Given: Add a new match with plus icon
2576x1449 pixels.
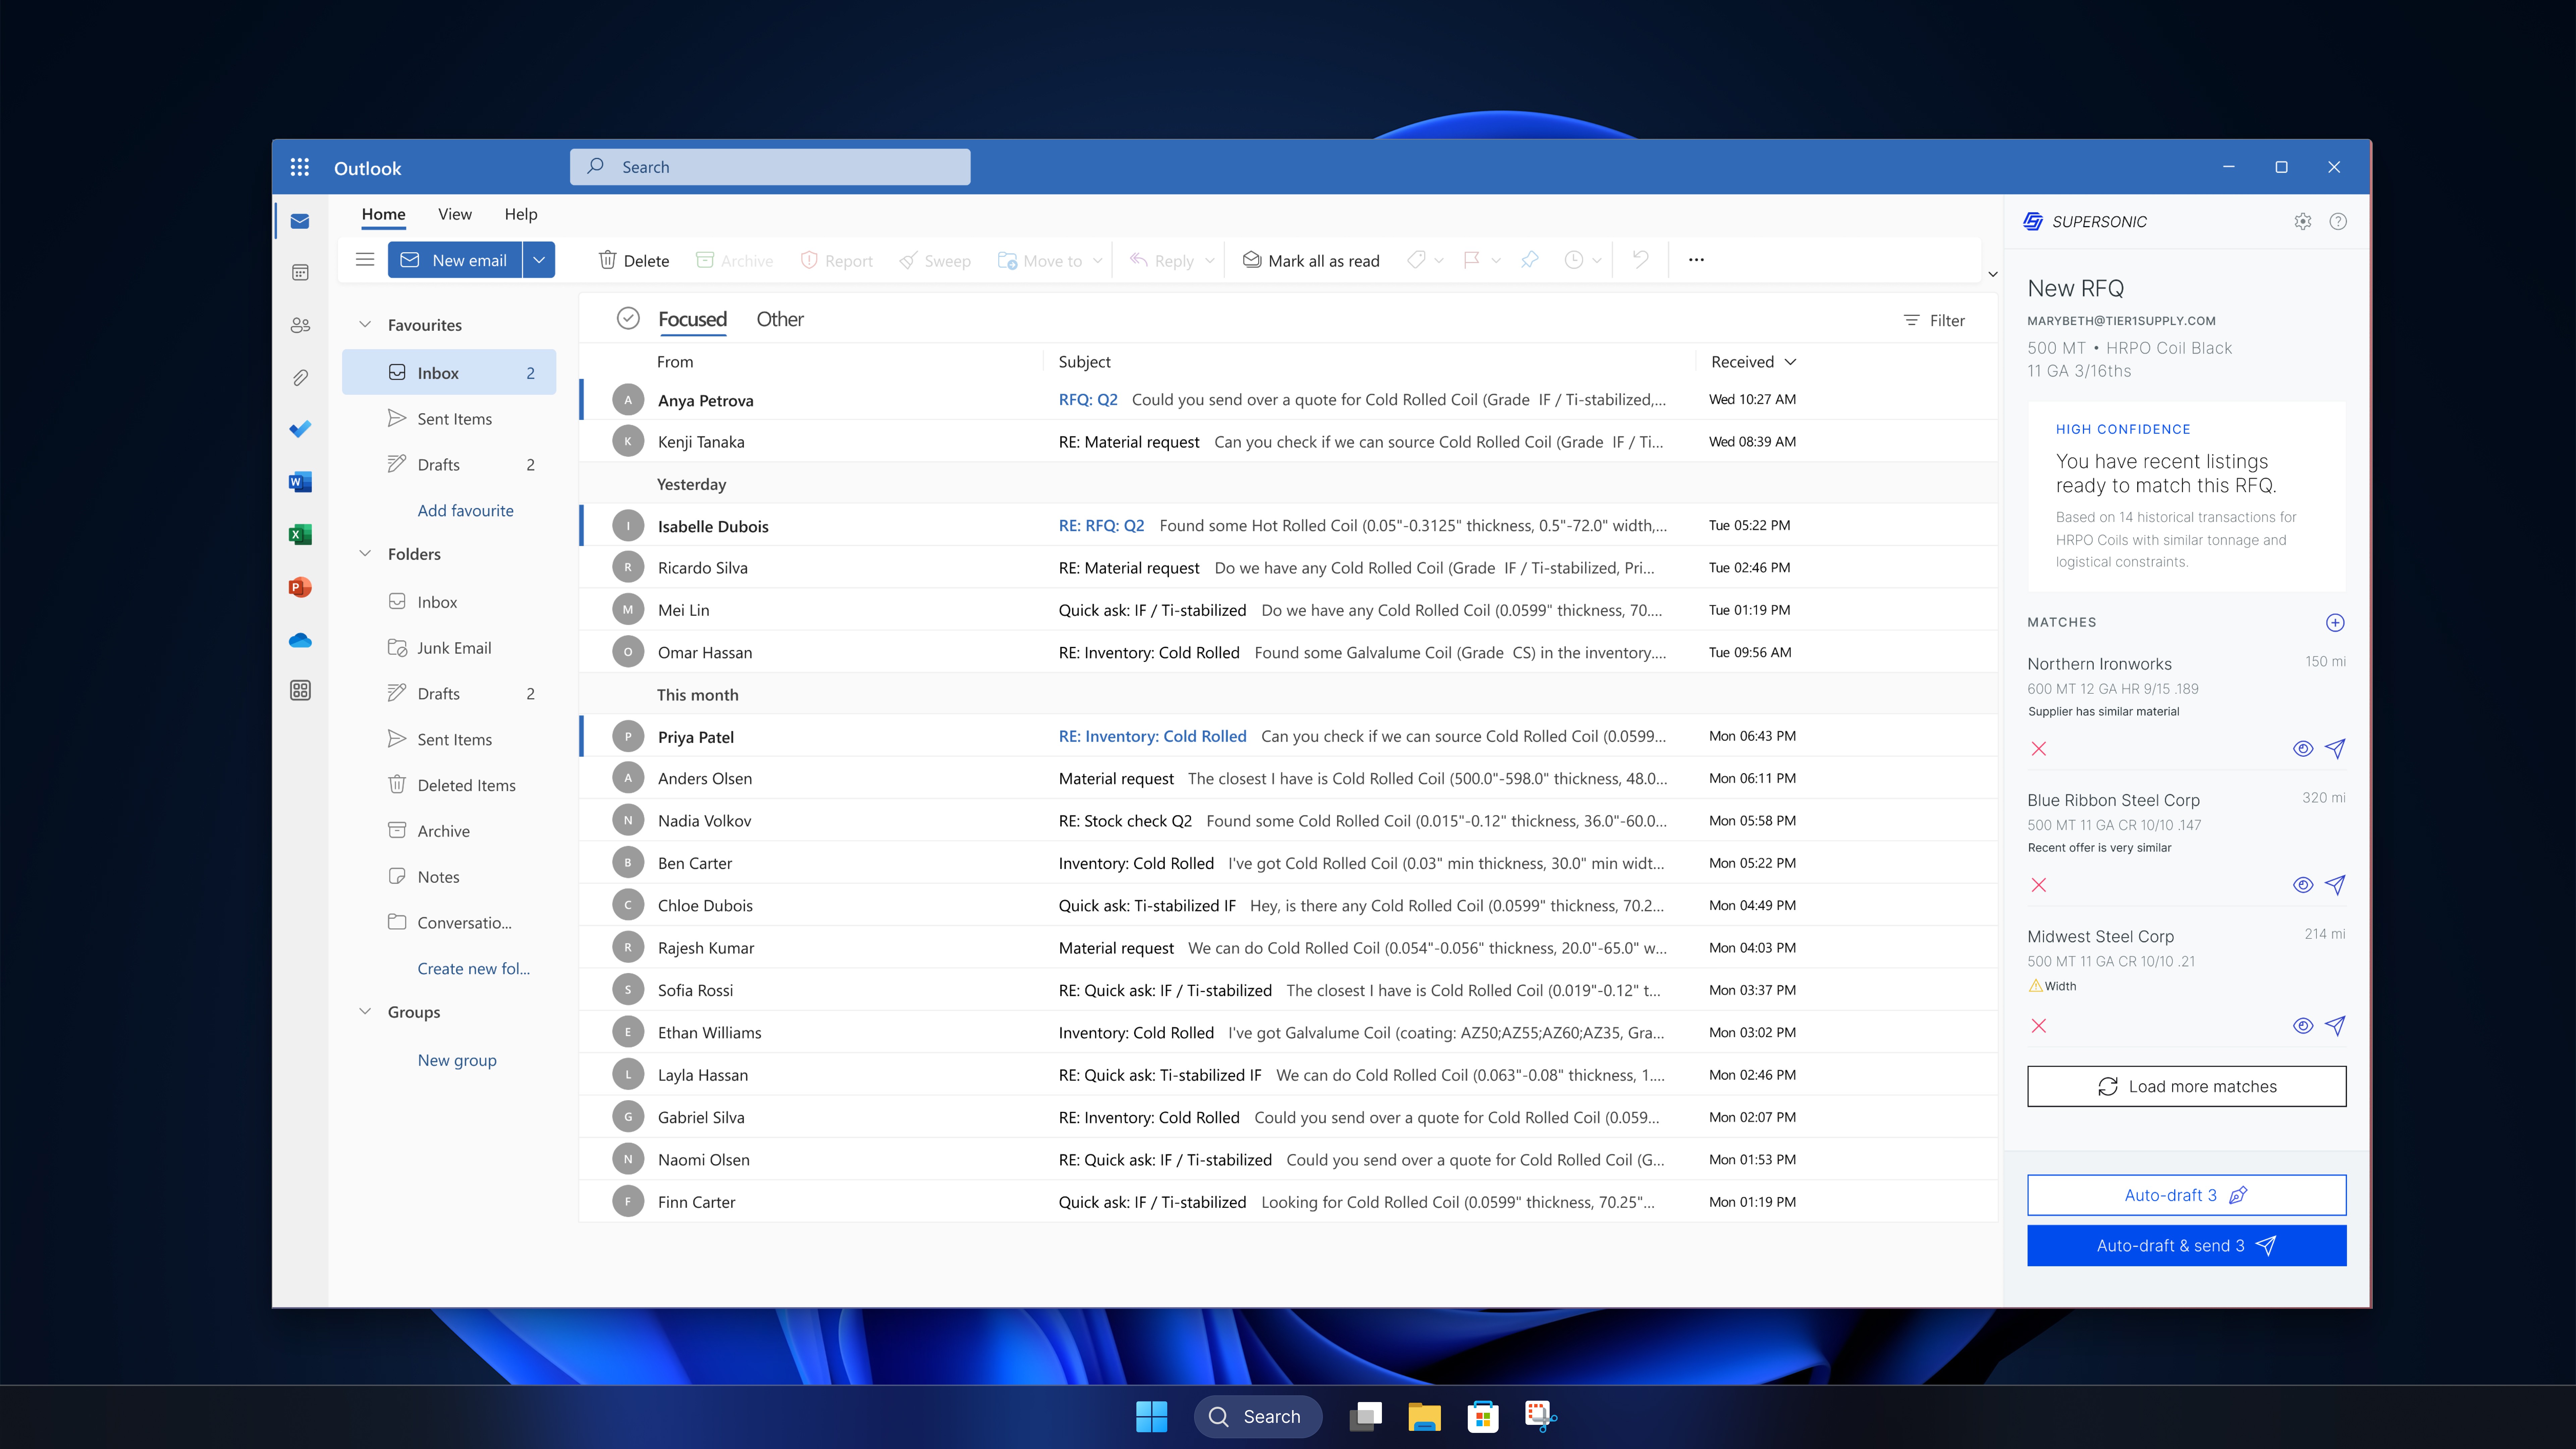Looking at the screenshot, I should click(x=2335, y=623).
